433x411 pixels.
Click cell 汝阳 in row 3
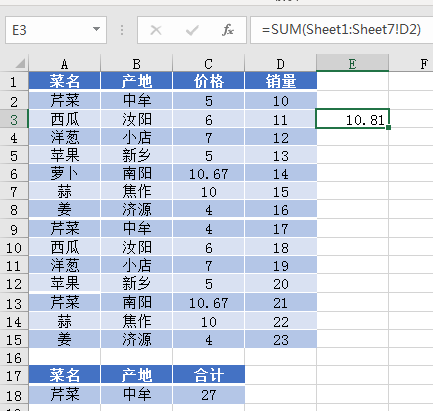136,119
